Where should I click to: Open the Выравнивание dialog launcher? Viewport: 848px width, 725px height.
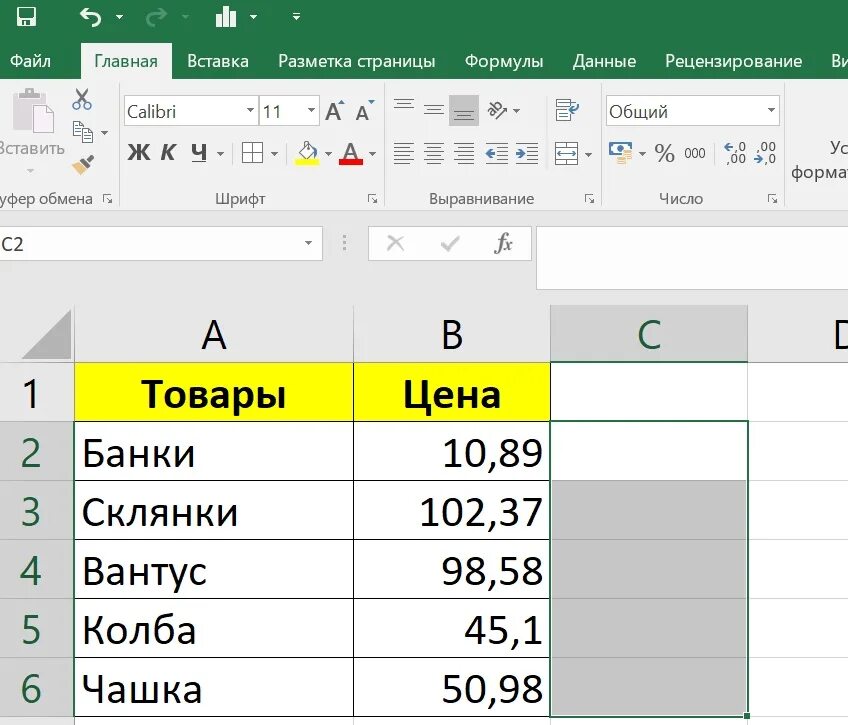589,199
